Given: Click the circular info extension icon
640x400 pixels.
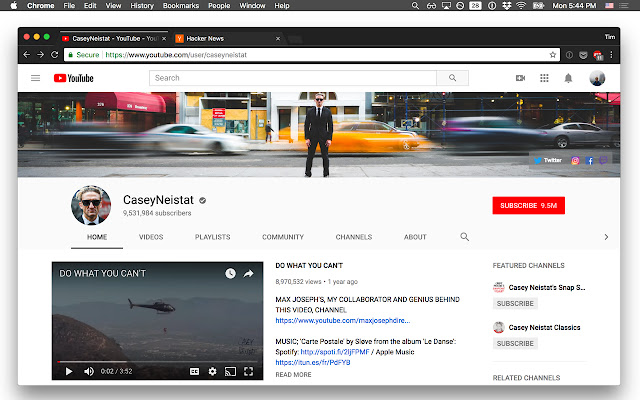Looking at the screenshot, I should coord(569,55).
